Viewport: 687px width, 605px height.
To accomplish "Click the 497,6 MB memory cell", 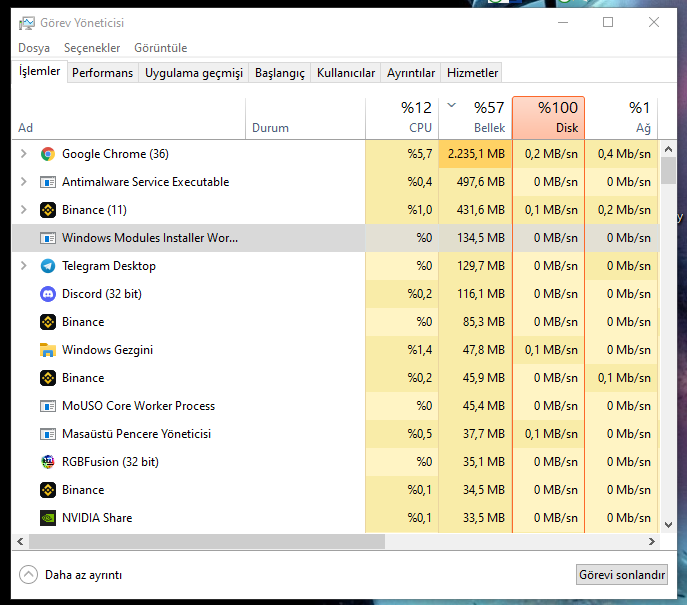I will point(475,182).
